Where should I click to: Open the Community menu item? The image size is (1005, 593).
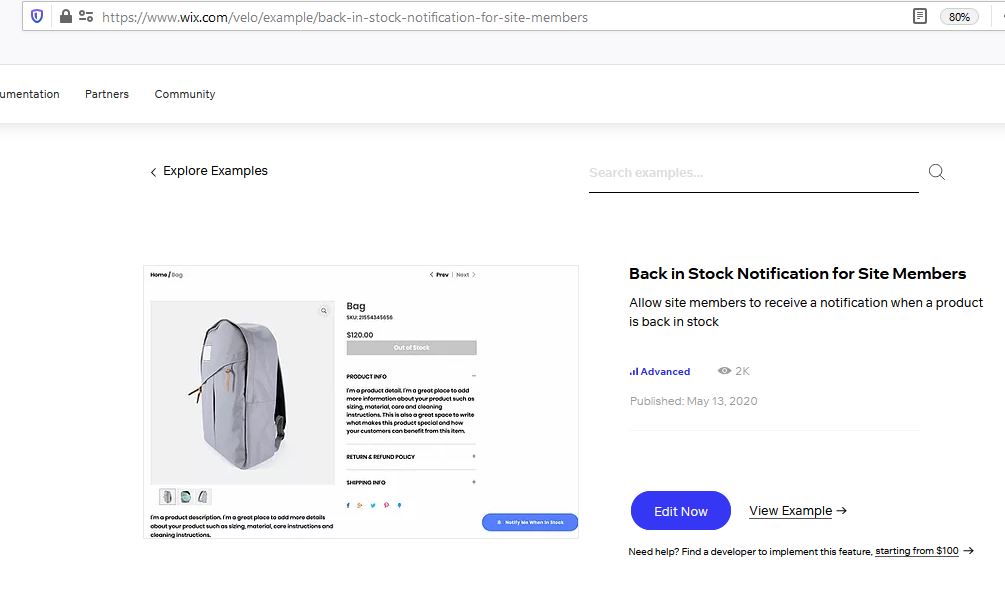click(185, 94)
